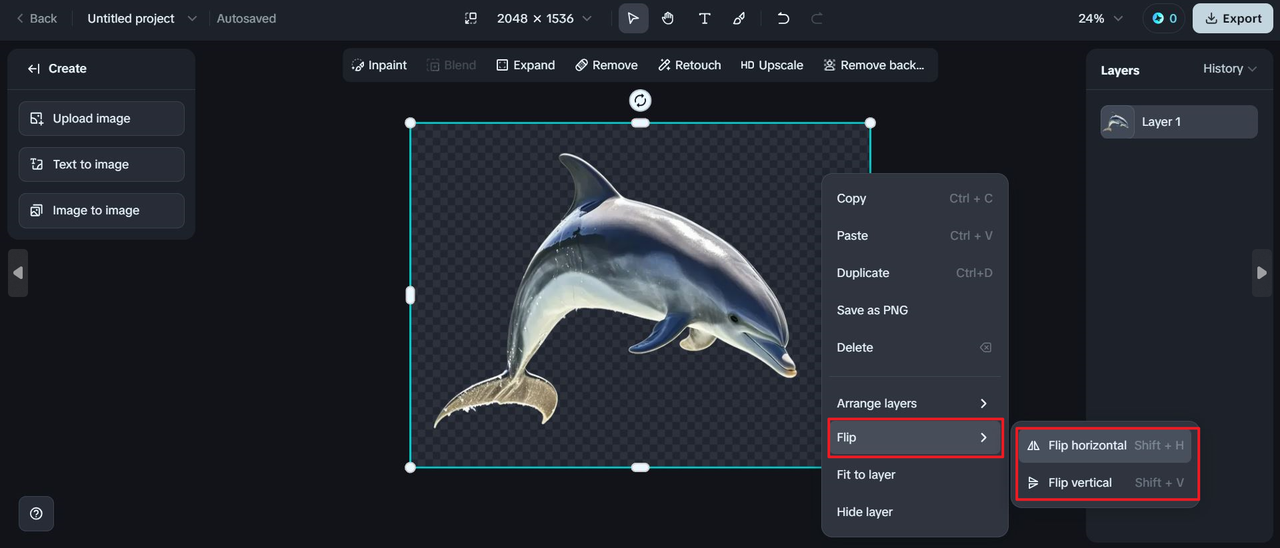Select the Text tool
The height and width of the screenshot is (548, 1280).
click(x=704, y=18)
